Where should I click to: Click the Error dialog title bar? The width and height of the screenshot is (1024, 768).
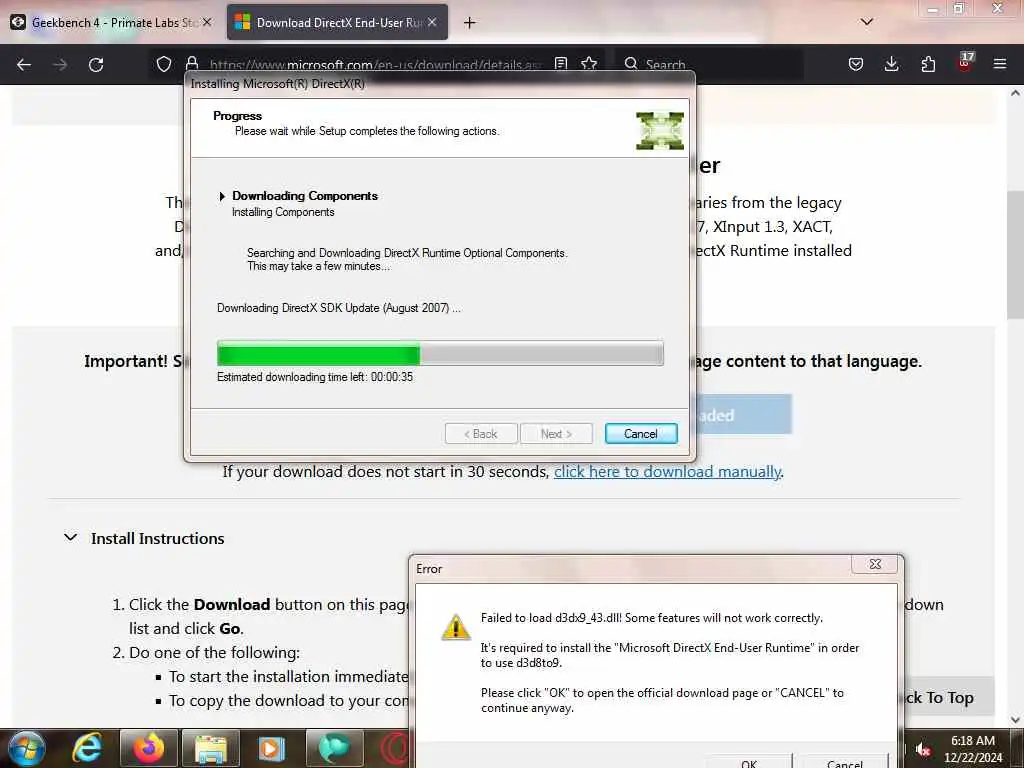click(x=632, y=568)
